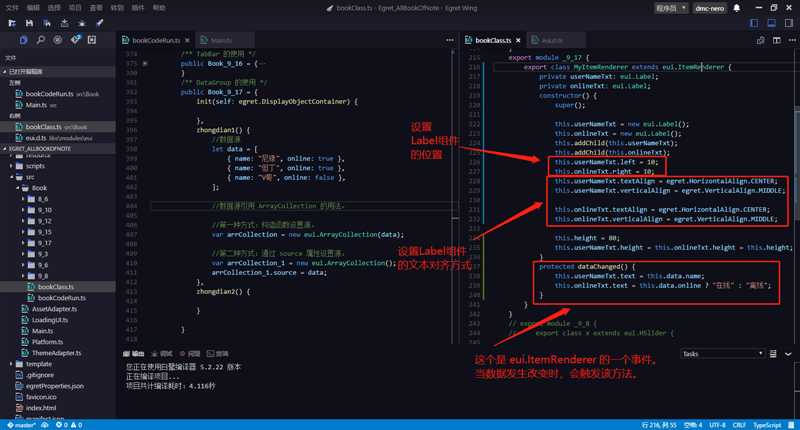Select the first tab of the bottom panel
The height and width of the screenshot is (430, 800).
click(134, 353)
